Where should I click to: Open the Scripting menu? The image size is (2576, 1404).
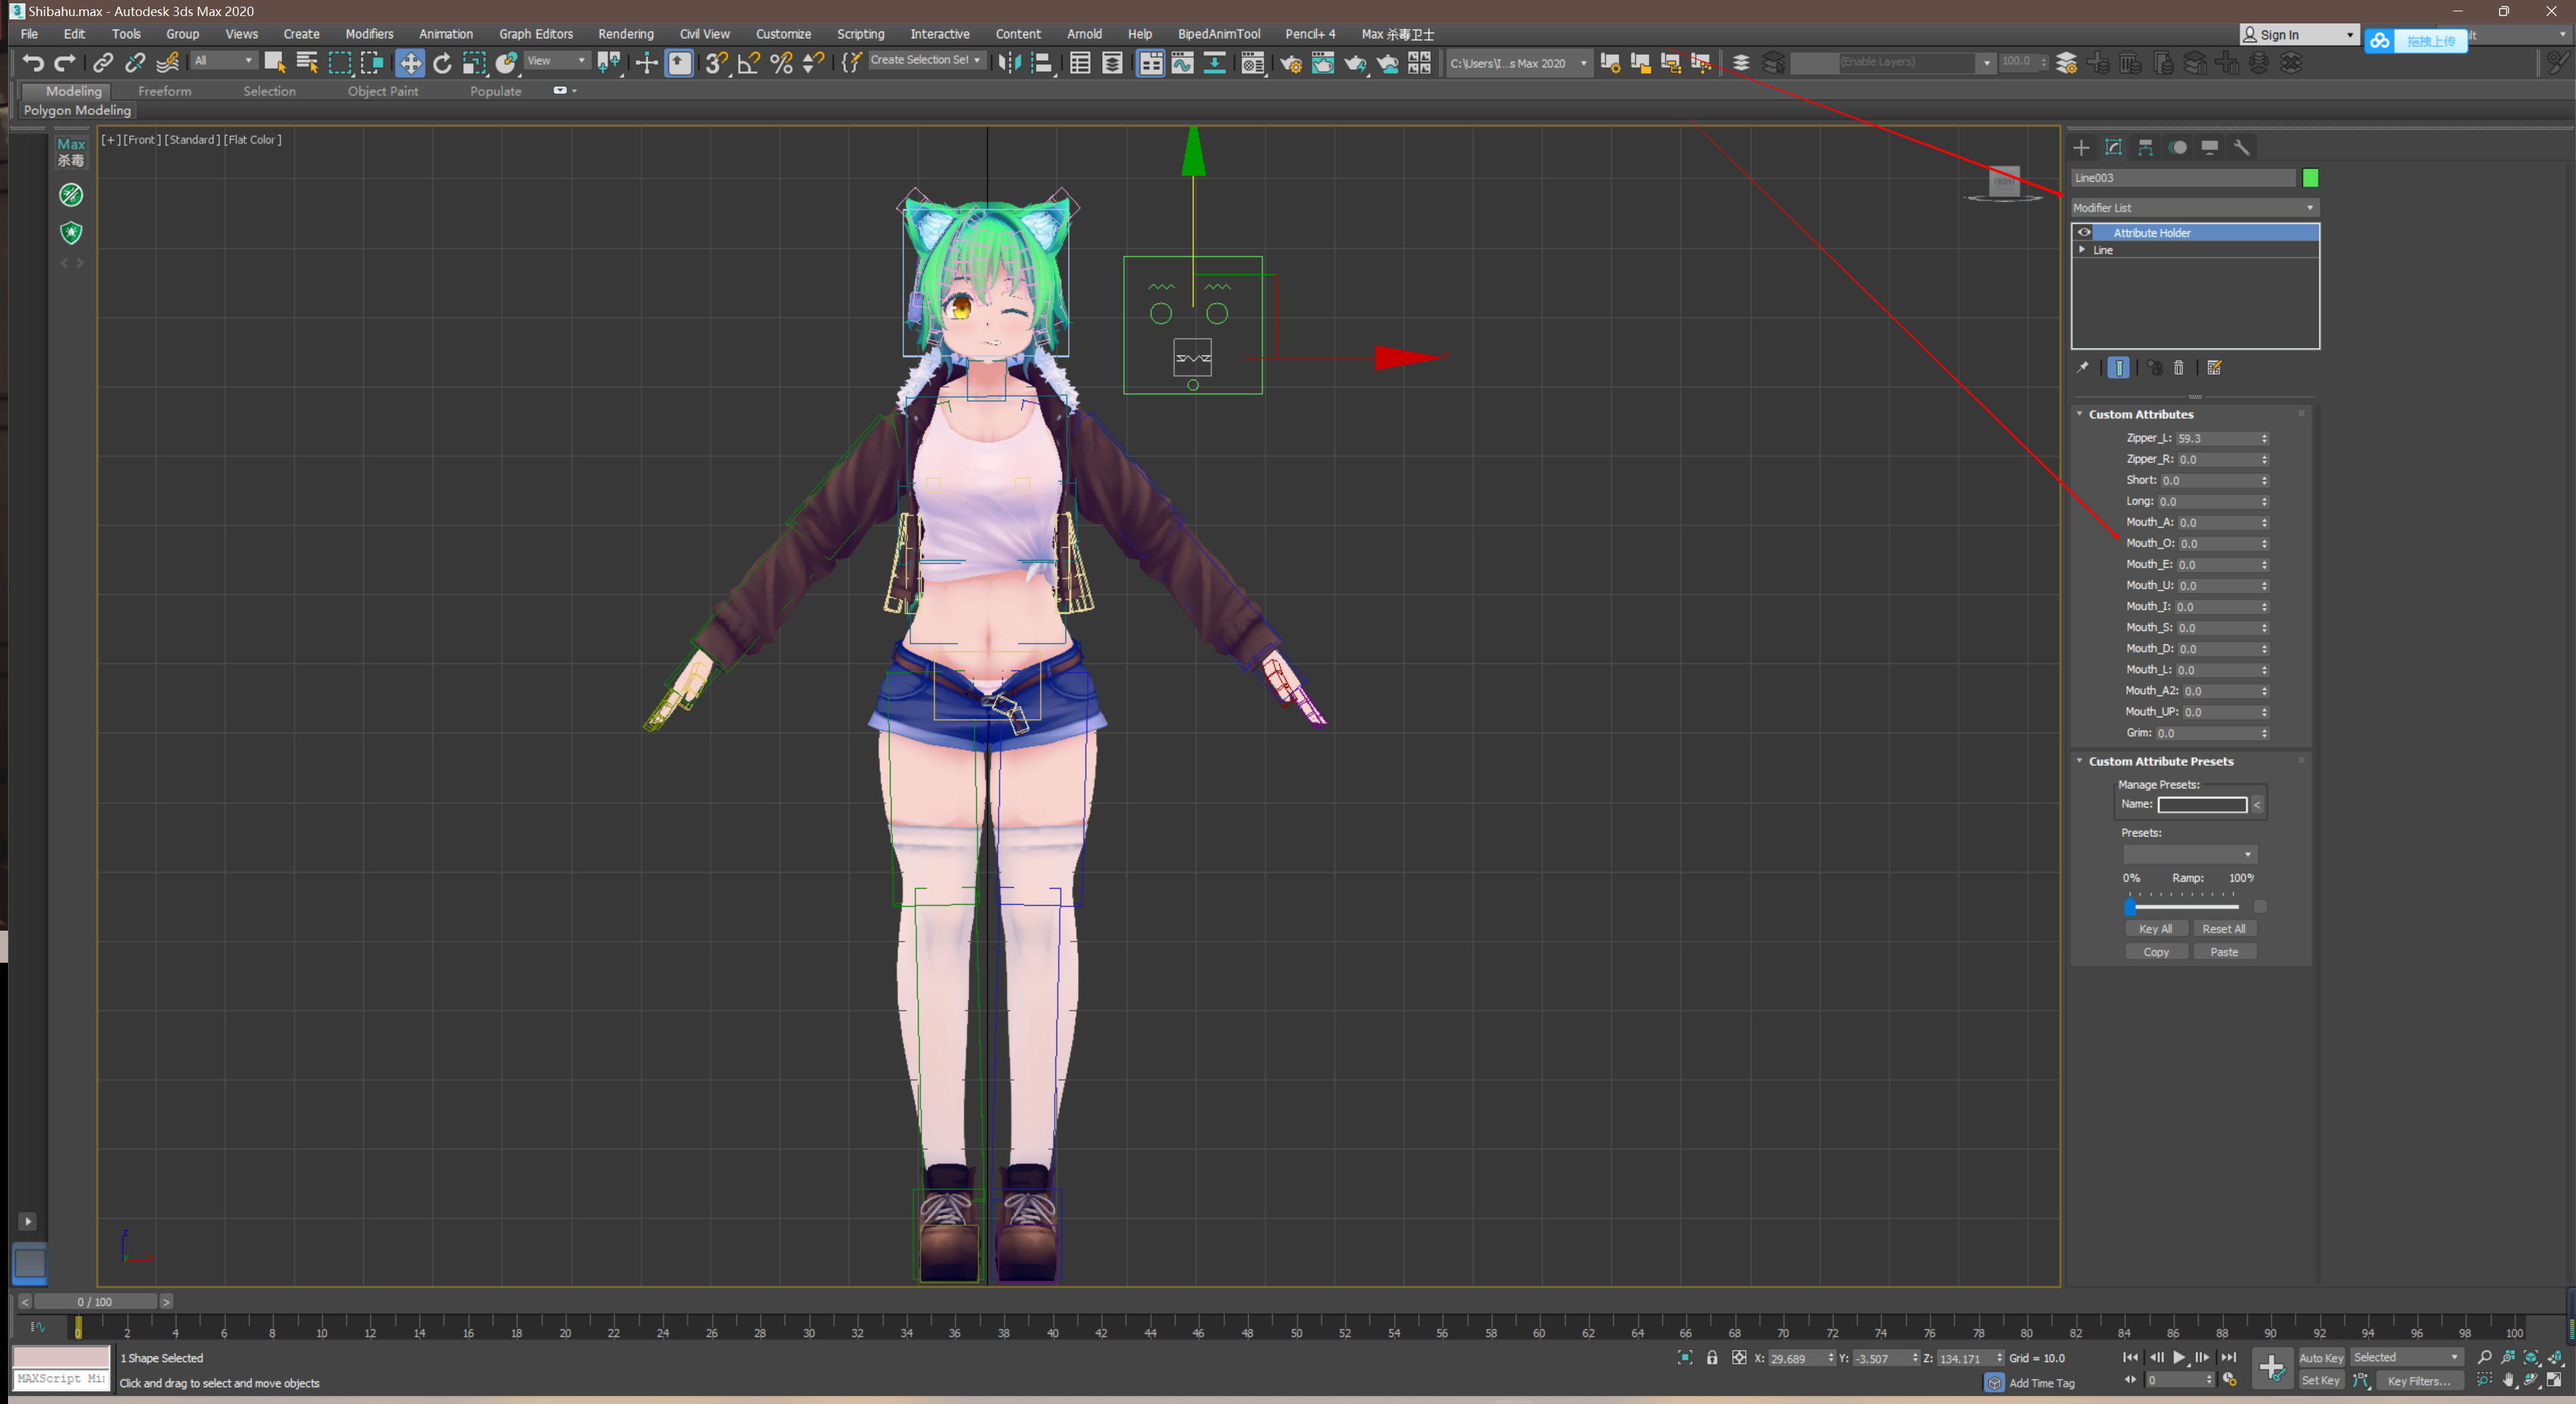pyautogui.click(x=860, y=34)
